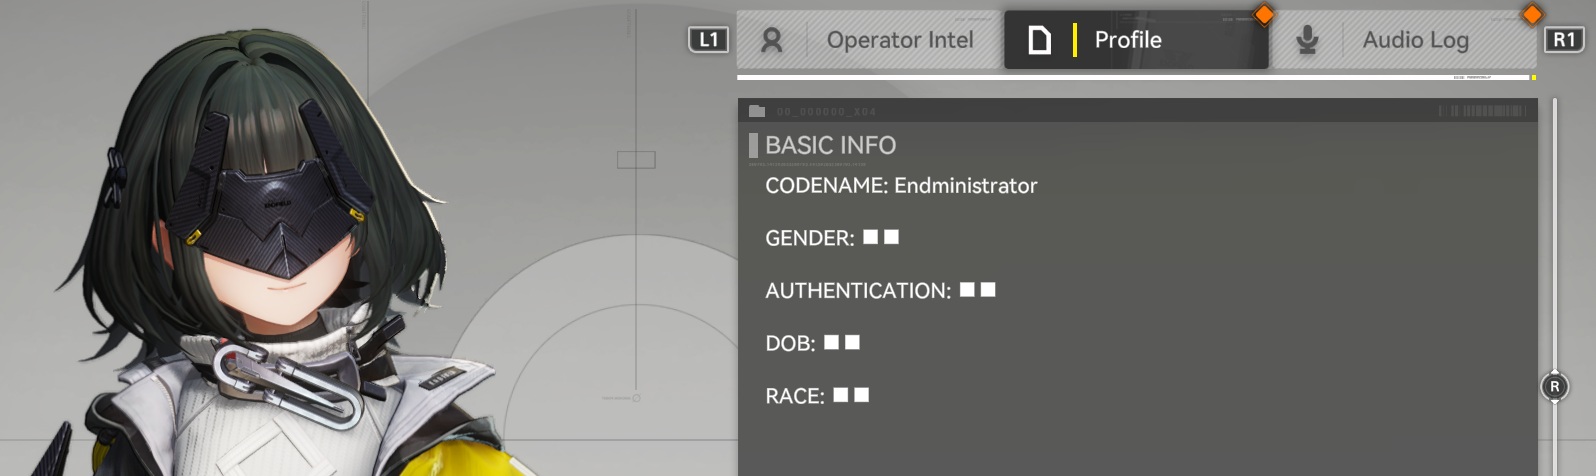This screenshot has width=1596, height=476.
Task: Click the R stick scroll handle
Action: click(x=1554, y=386)
